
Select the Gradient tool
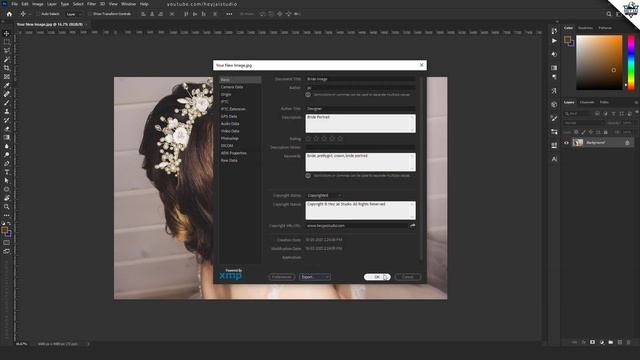(x=7, y=137)
